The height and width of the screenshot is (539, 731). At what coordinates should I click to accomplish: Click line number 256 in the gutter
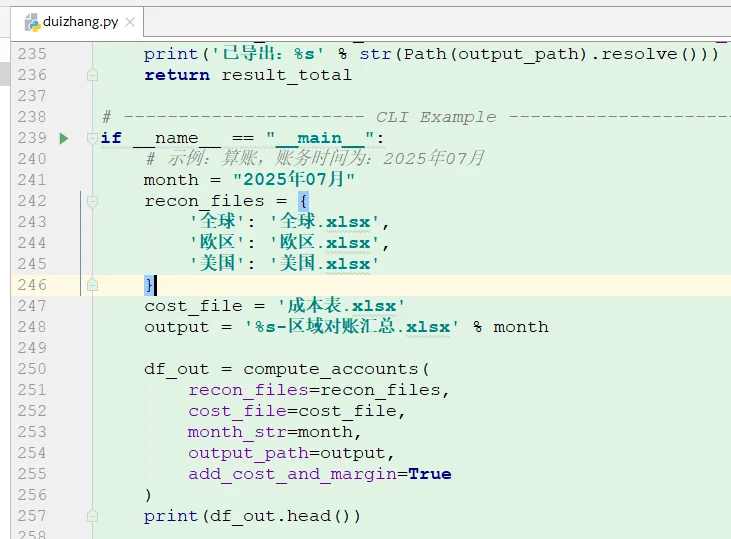pos(32,495)
